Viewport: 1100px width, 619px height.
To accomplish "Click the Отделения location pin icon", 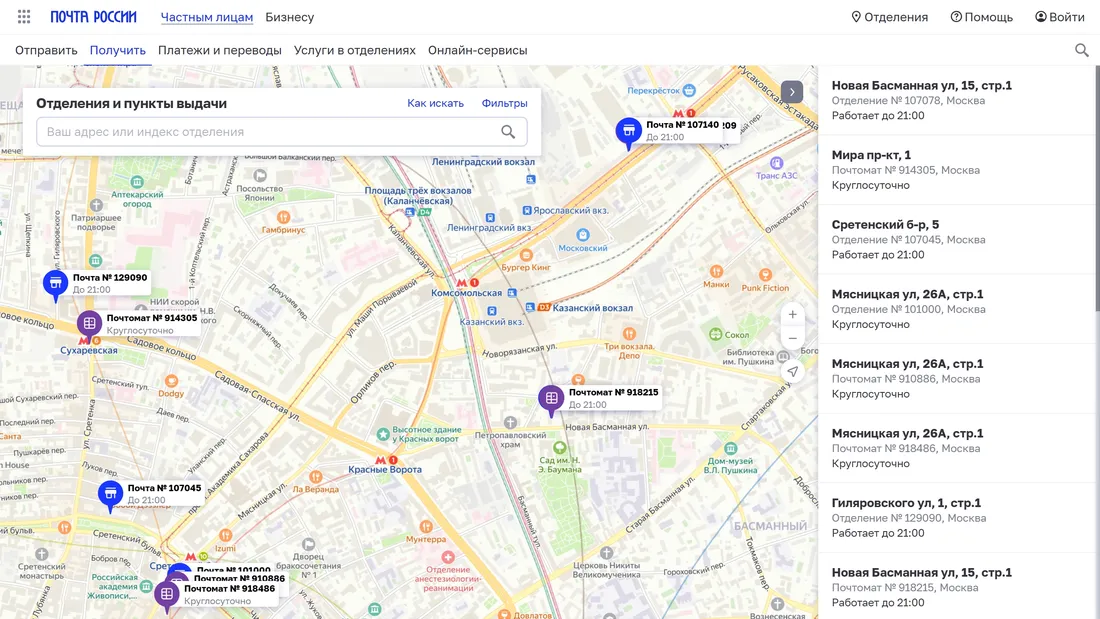I will (x=857, y=16).
